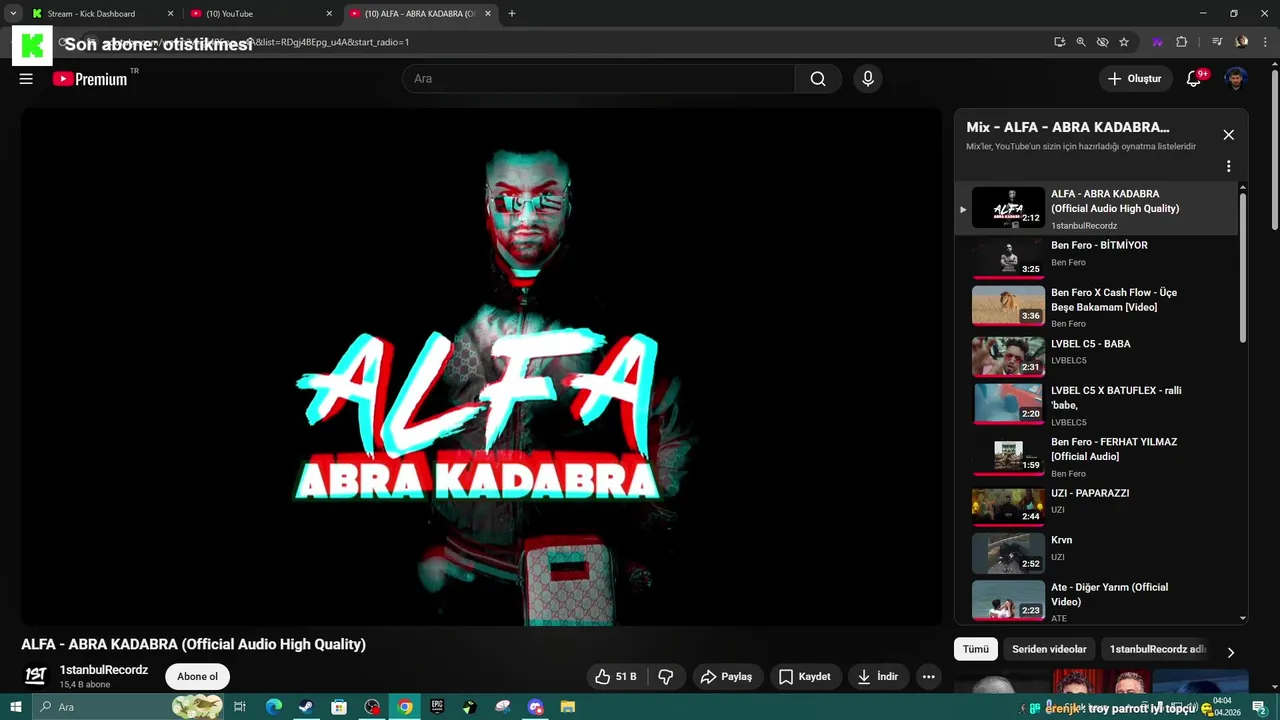Click the Windows taskbar search box
The image size is (1280, 720).
(x=128, y=707)
